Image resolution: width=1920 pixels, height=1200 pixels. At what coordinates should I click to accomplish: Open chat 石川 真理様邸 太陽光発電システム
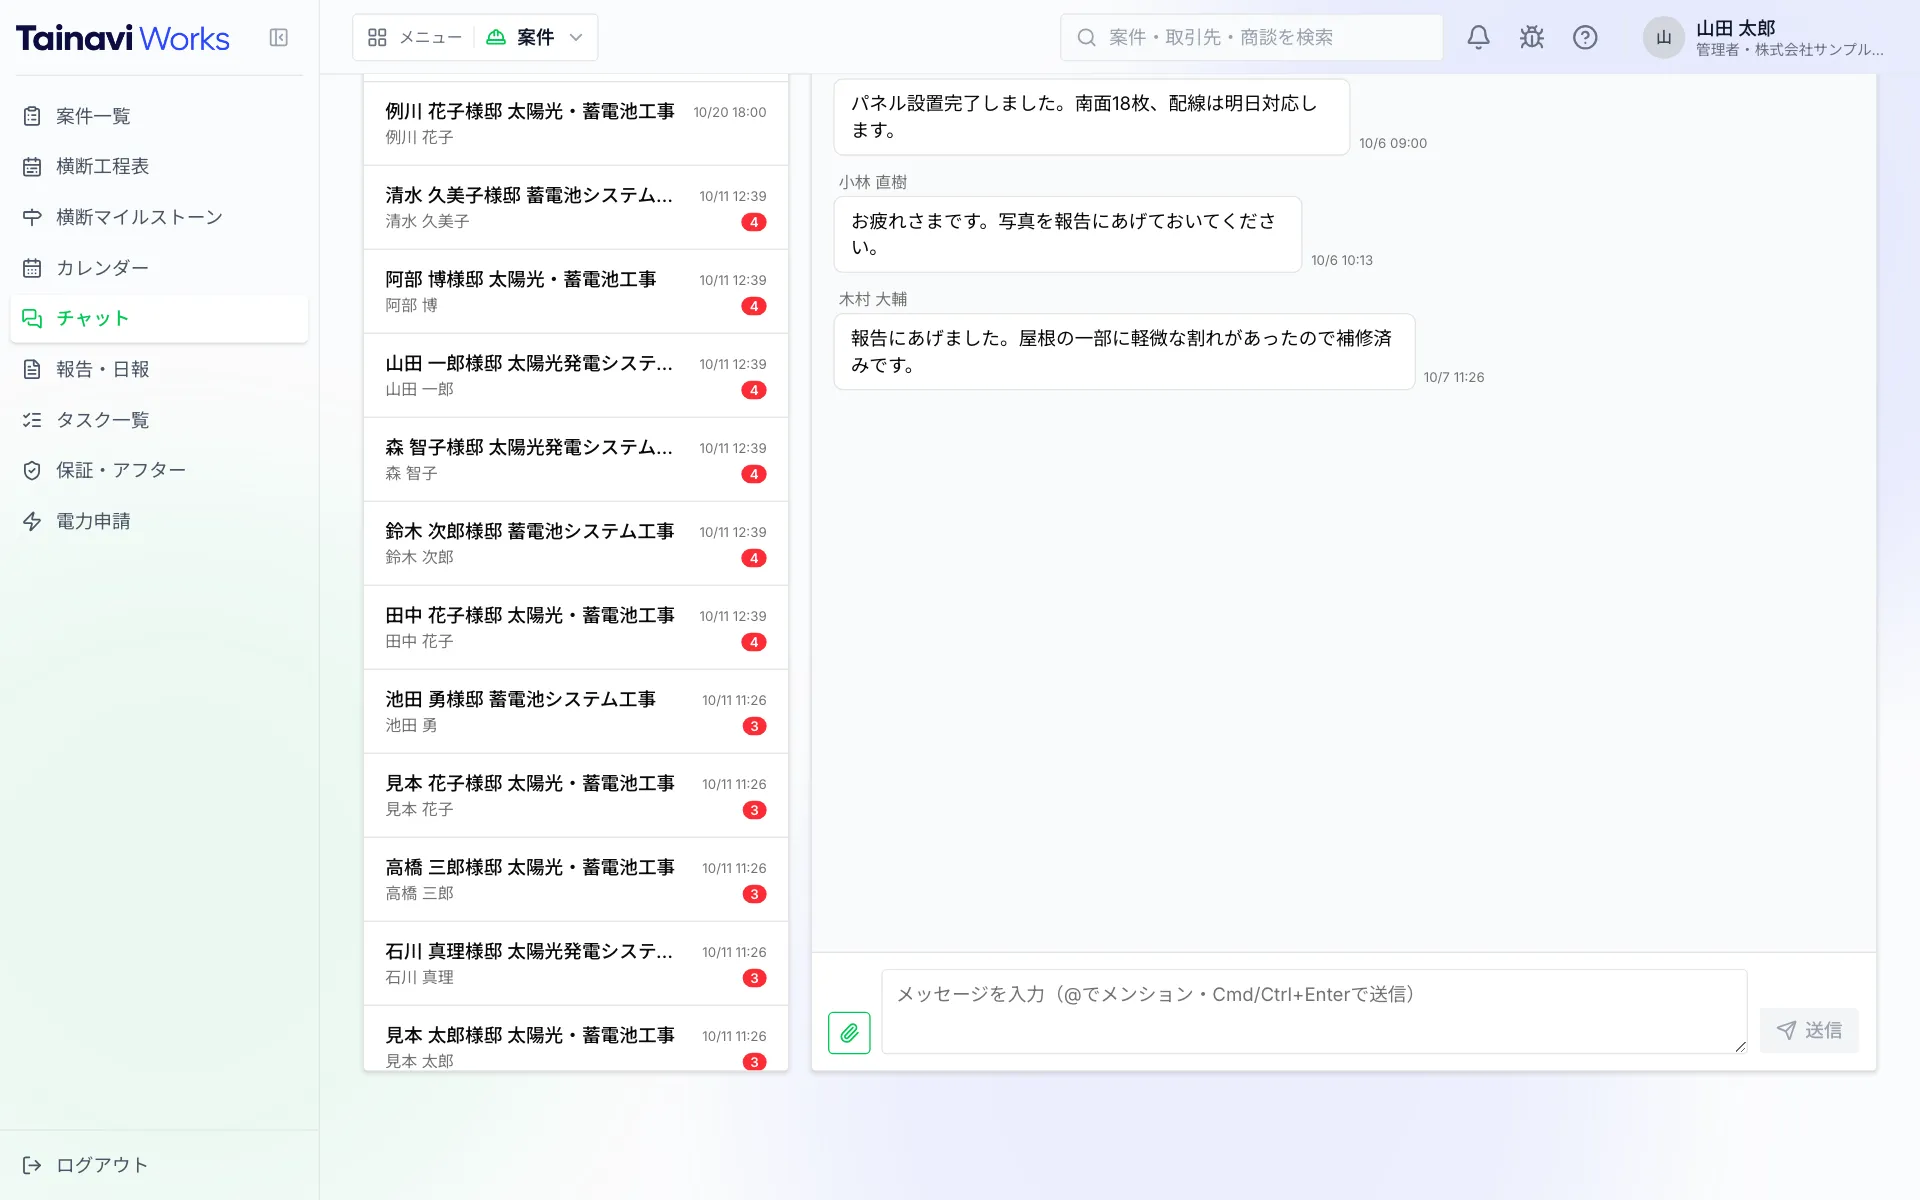coord(576,963)
